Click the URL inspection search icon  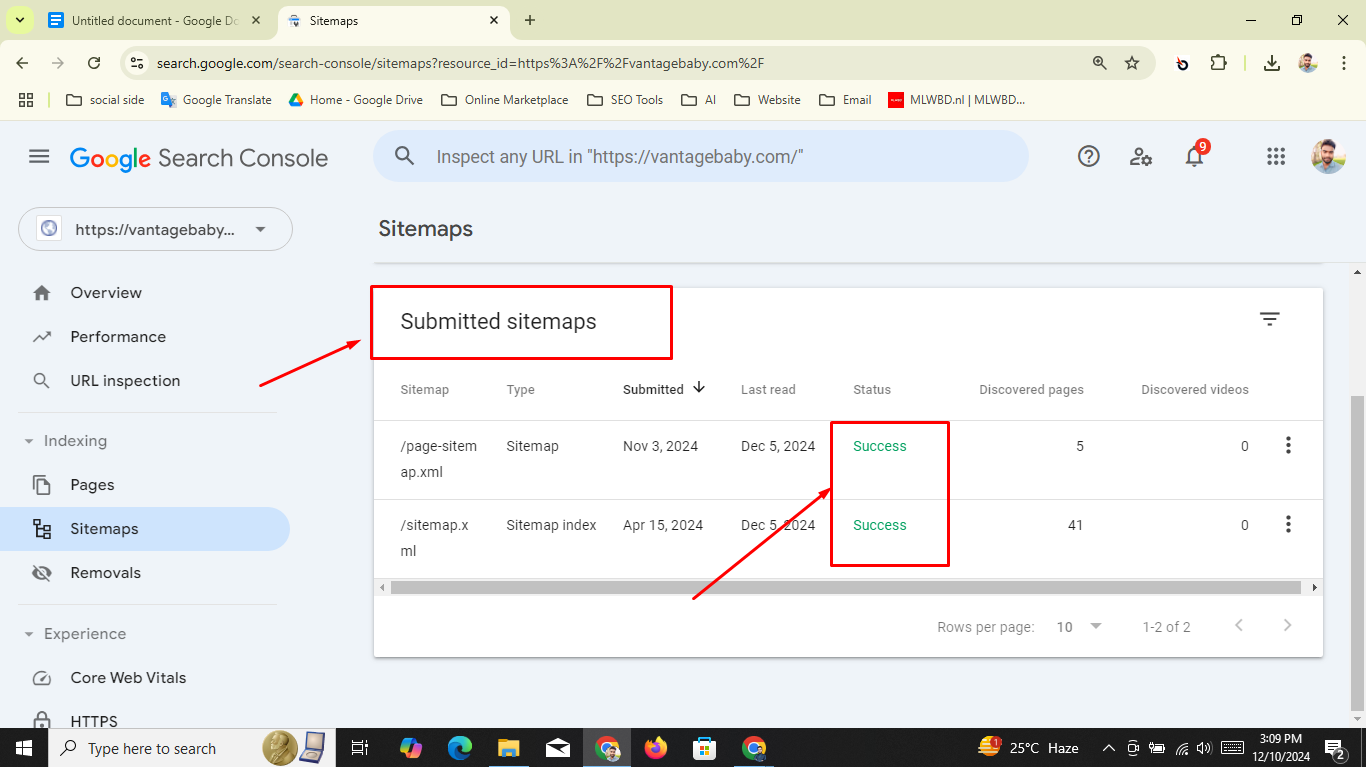[404, 156]
